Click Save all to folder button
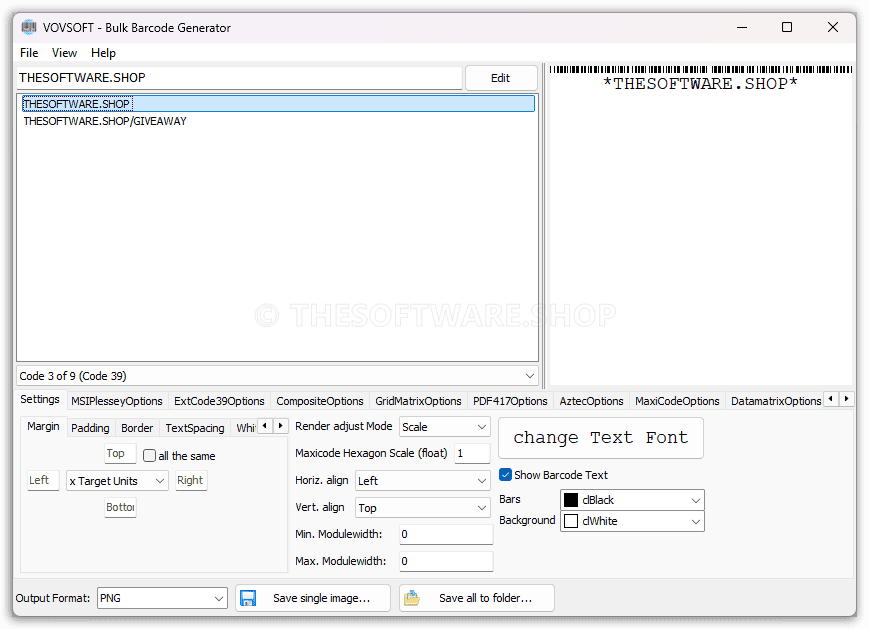Image resolution: width=869 pixels, height=629 pixels. coord(477,598)
